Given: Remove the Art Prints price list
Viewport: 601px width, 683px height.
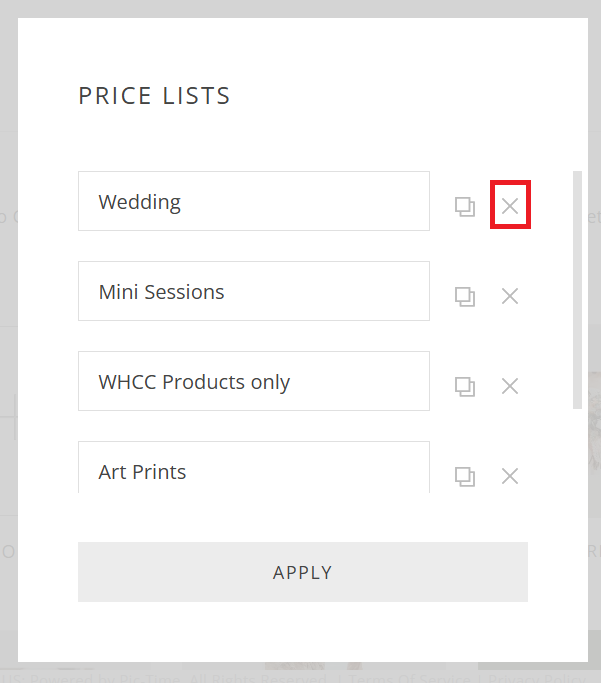Looking at the screenshot, I should 510,476.
